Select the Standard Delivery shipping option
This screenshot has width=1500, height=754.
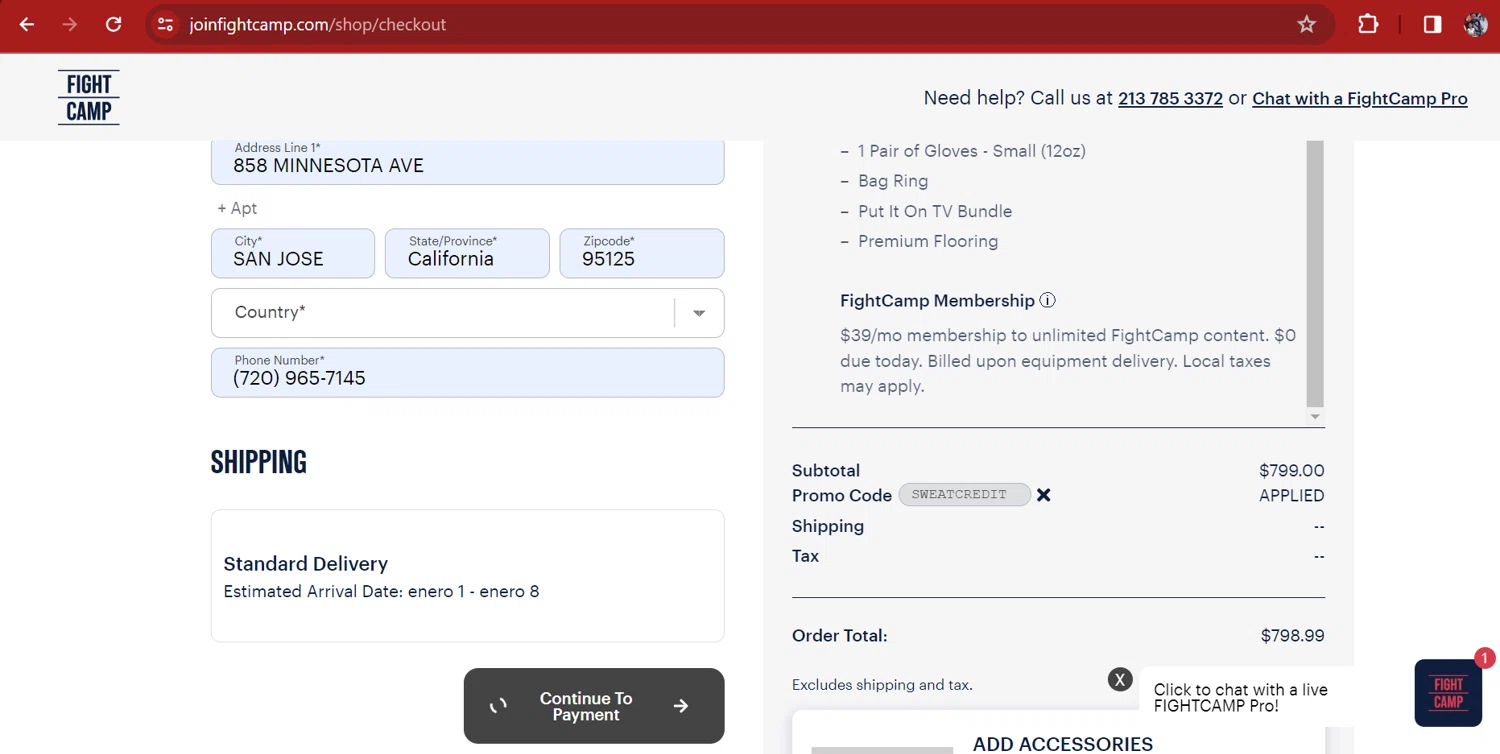467,576
